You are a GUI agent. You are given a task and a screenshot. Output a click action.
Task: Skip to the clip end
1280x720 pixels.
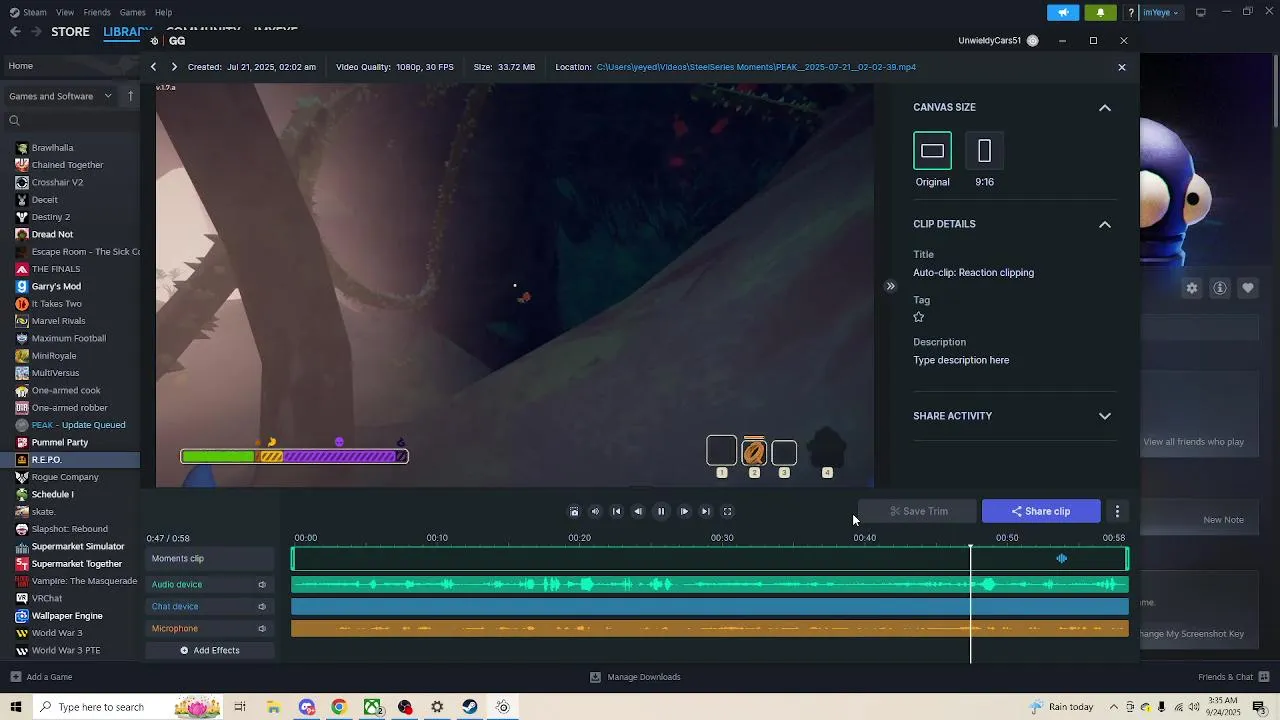click(705, 511)
